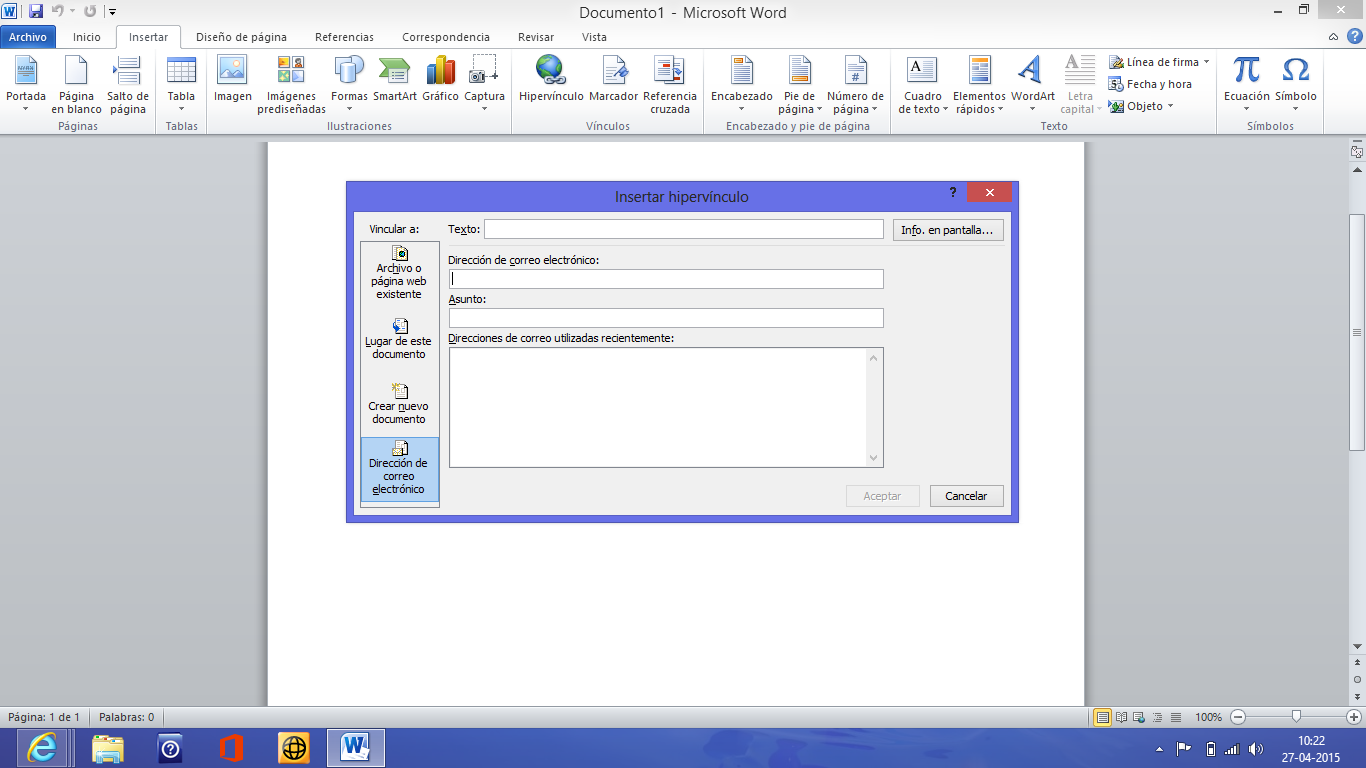Open the Formas shapes gallery
1366x768 pixels.
(349, 84)
